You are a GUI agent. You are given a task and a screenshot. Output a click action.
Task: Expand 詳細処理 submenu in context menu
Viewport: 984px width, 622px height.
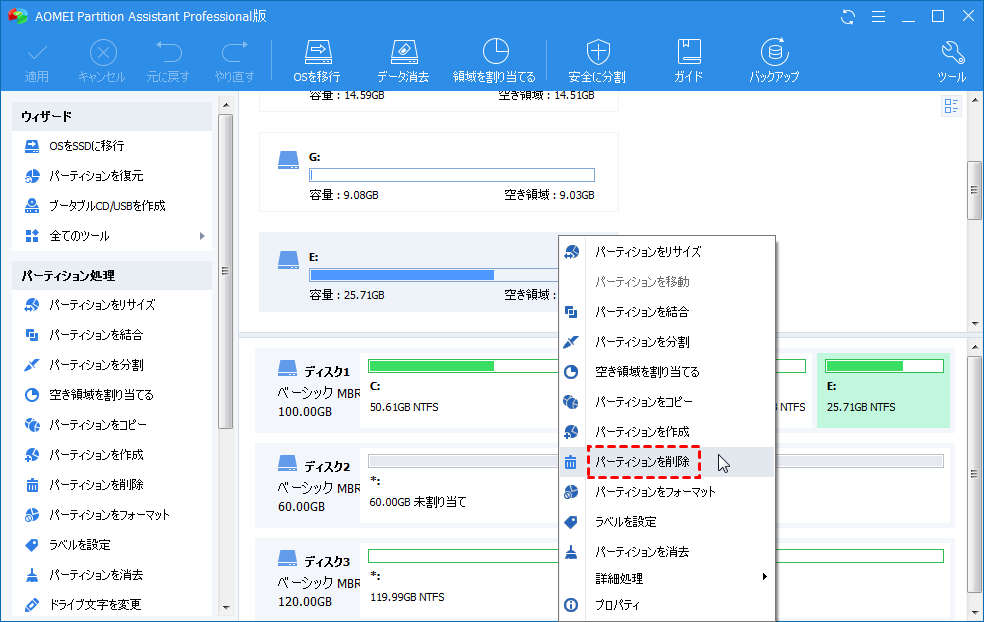point(667,579)
